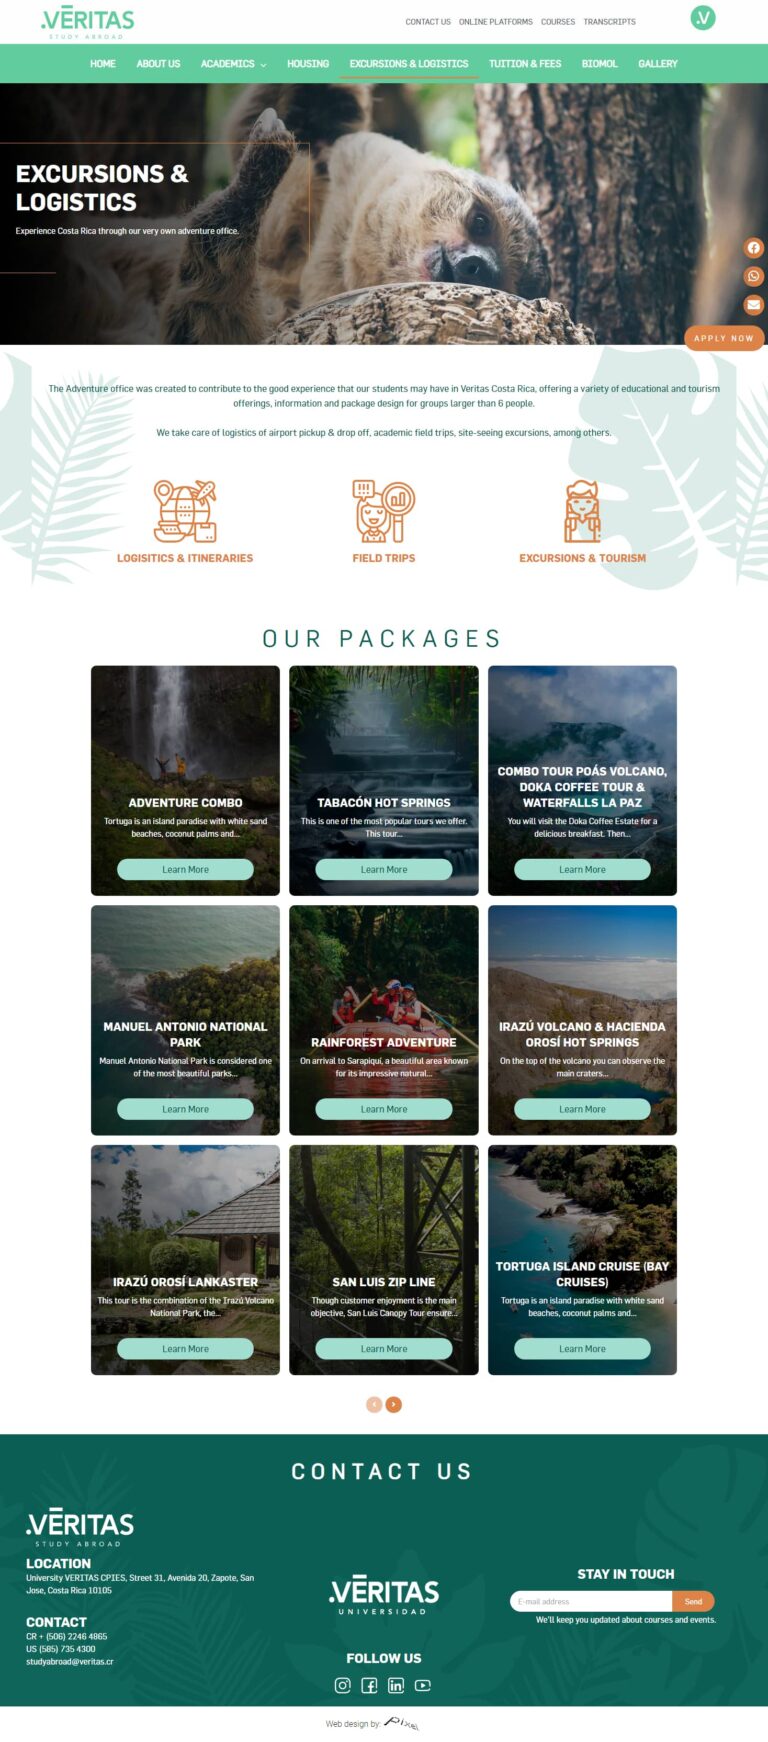This screenshot has height=1742, width=768.
Task: Open the WhatsApp floating side icon
Action: click(753, 276)
